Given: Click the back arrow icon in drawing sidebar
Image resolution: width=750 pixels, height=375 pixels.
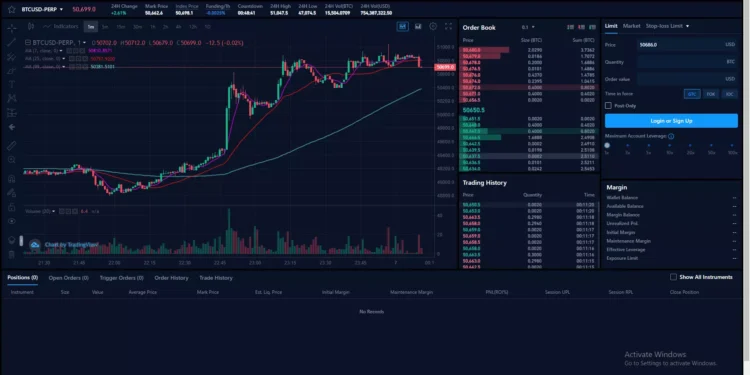Looking at the screenshot, I should tap(11, 127).
